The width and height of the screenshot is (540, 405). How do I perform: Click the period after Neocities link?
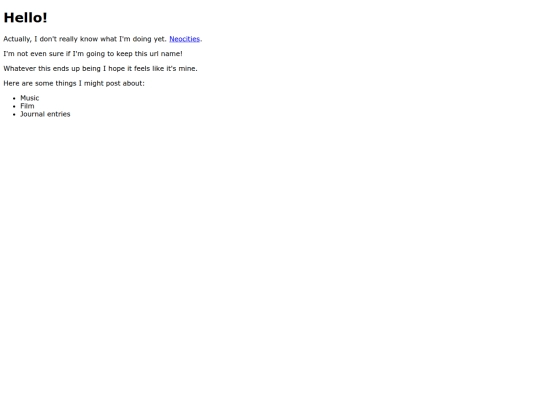click(x=201, y=40)
